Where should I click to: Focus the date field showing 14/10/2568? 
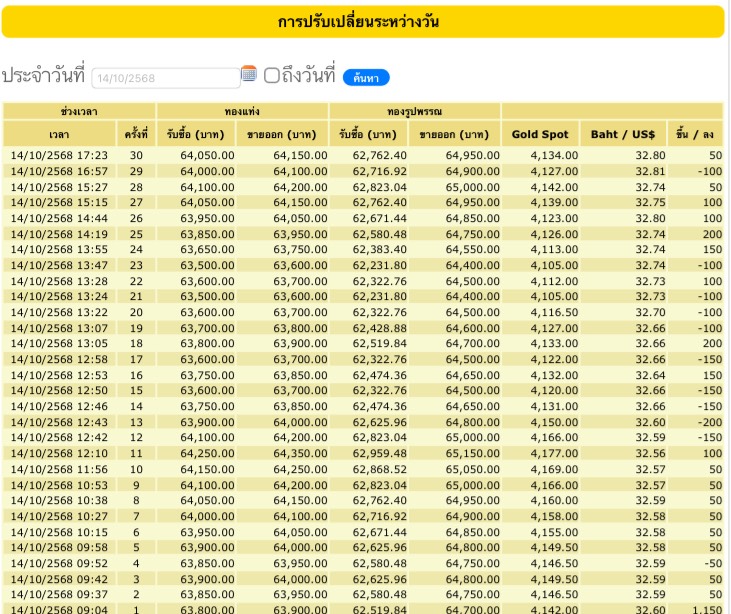click(165, 78)
